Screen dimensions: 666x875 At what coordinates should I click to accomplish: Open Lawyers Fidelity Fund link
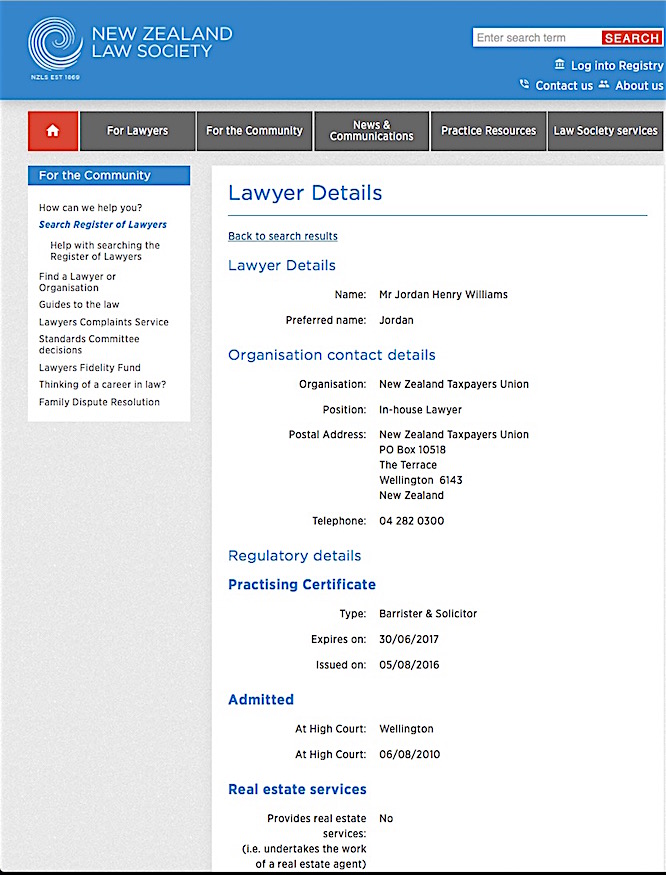pos(89,368)
